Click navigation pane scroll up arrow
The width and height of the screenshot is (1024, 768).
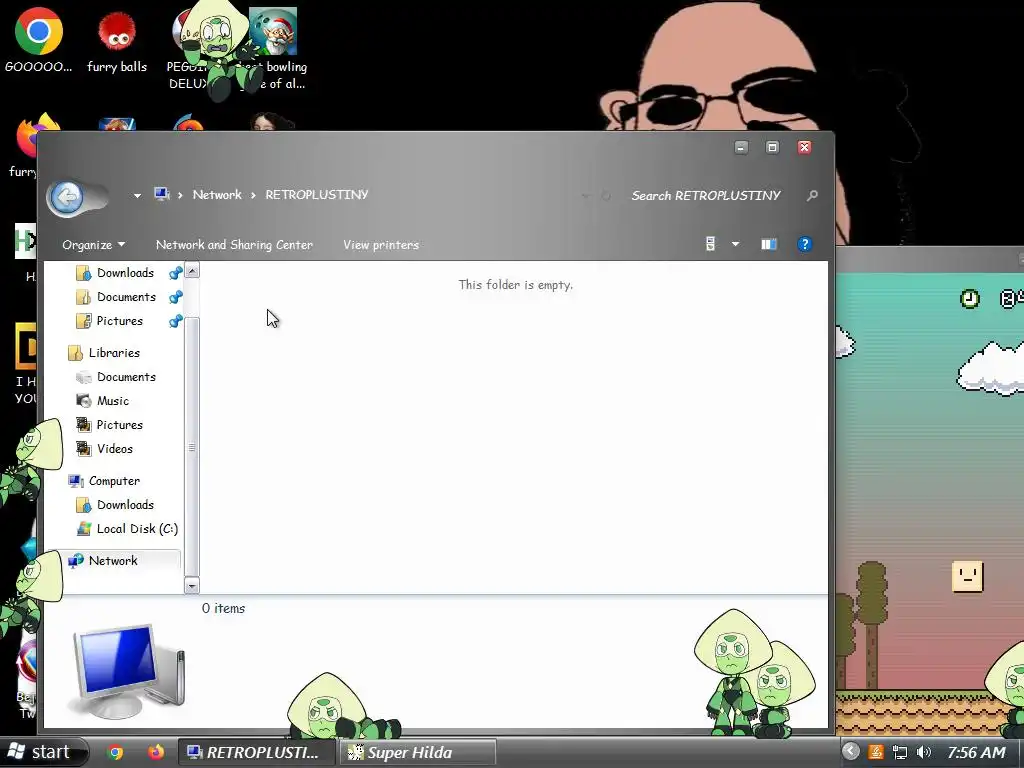pyautogui.click(x=192, y=270)
